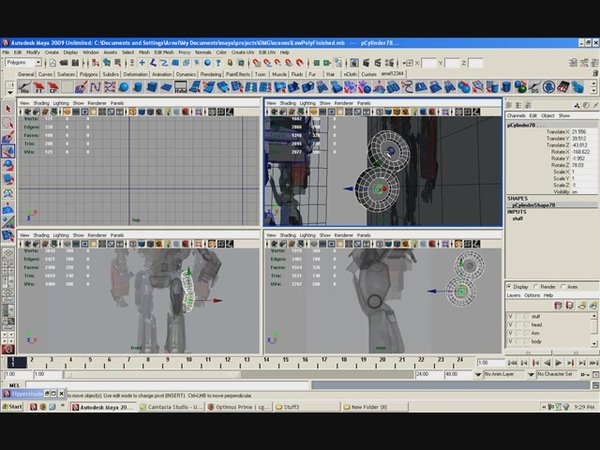This screenshot has height=450, width=600.
Task: Toggle visibility of the body layer
Action: pos(511,341)
